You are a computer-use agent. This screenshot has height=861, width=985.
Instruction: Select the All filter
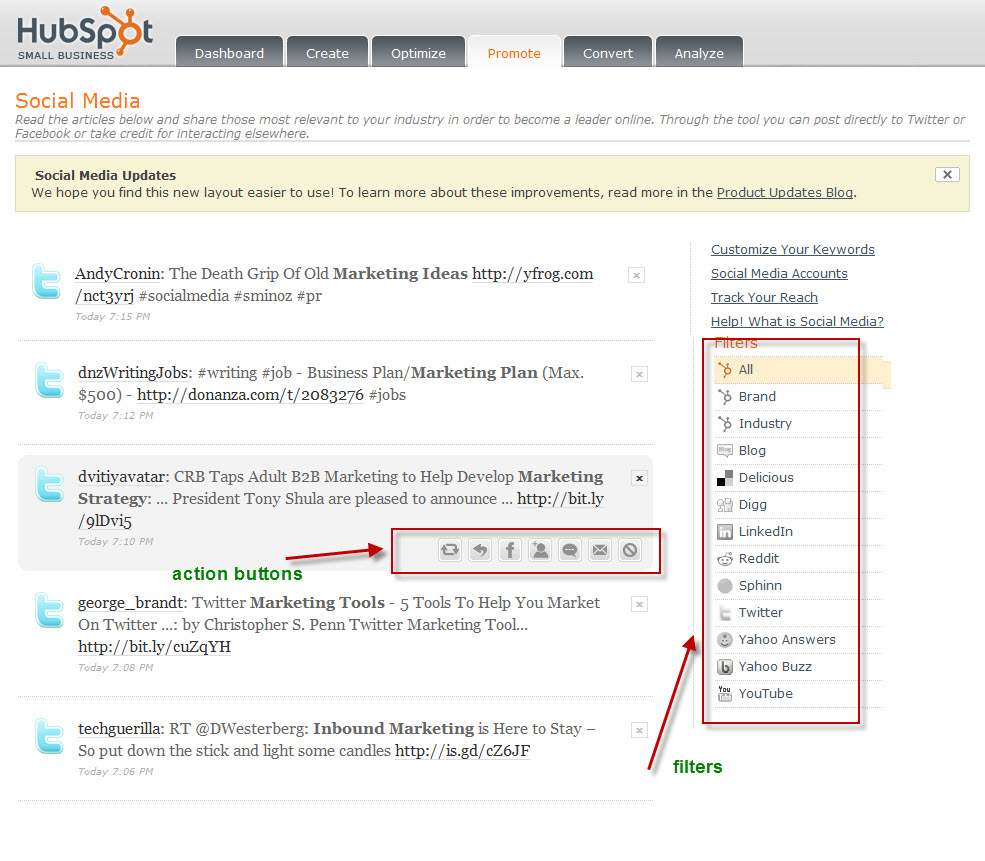[798, 370]
